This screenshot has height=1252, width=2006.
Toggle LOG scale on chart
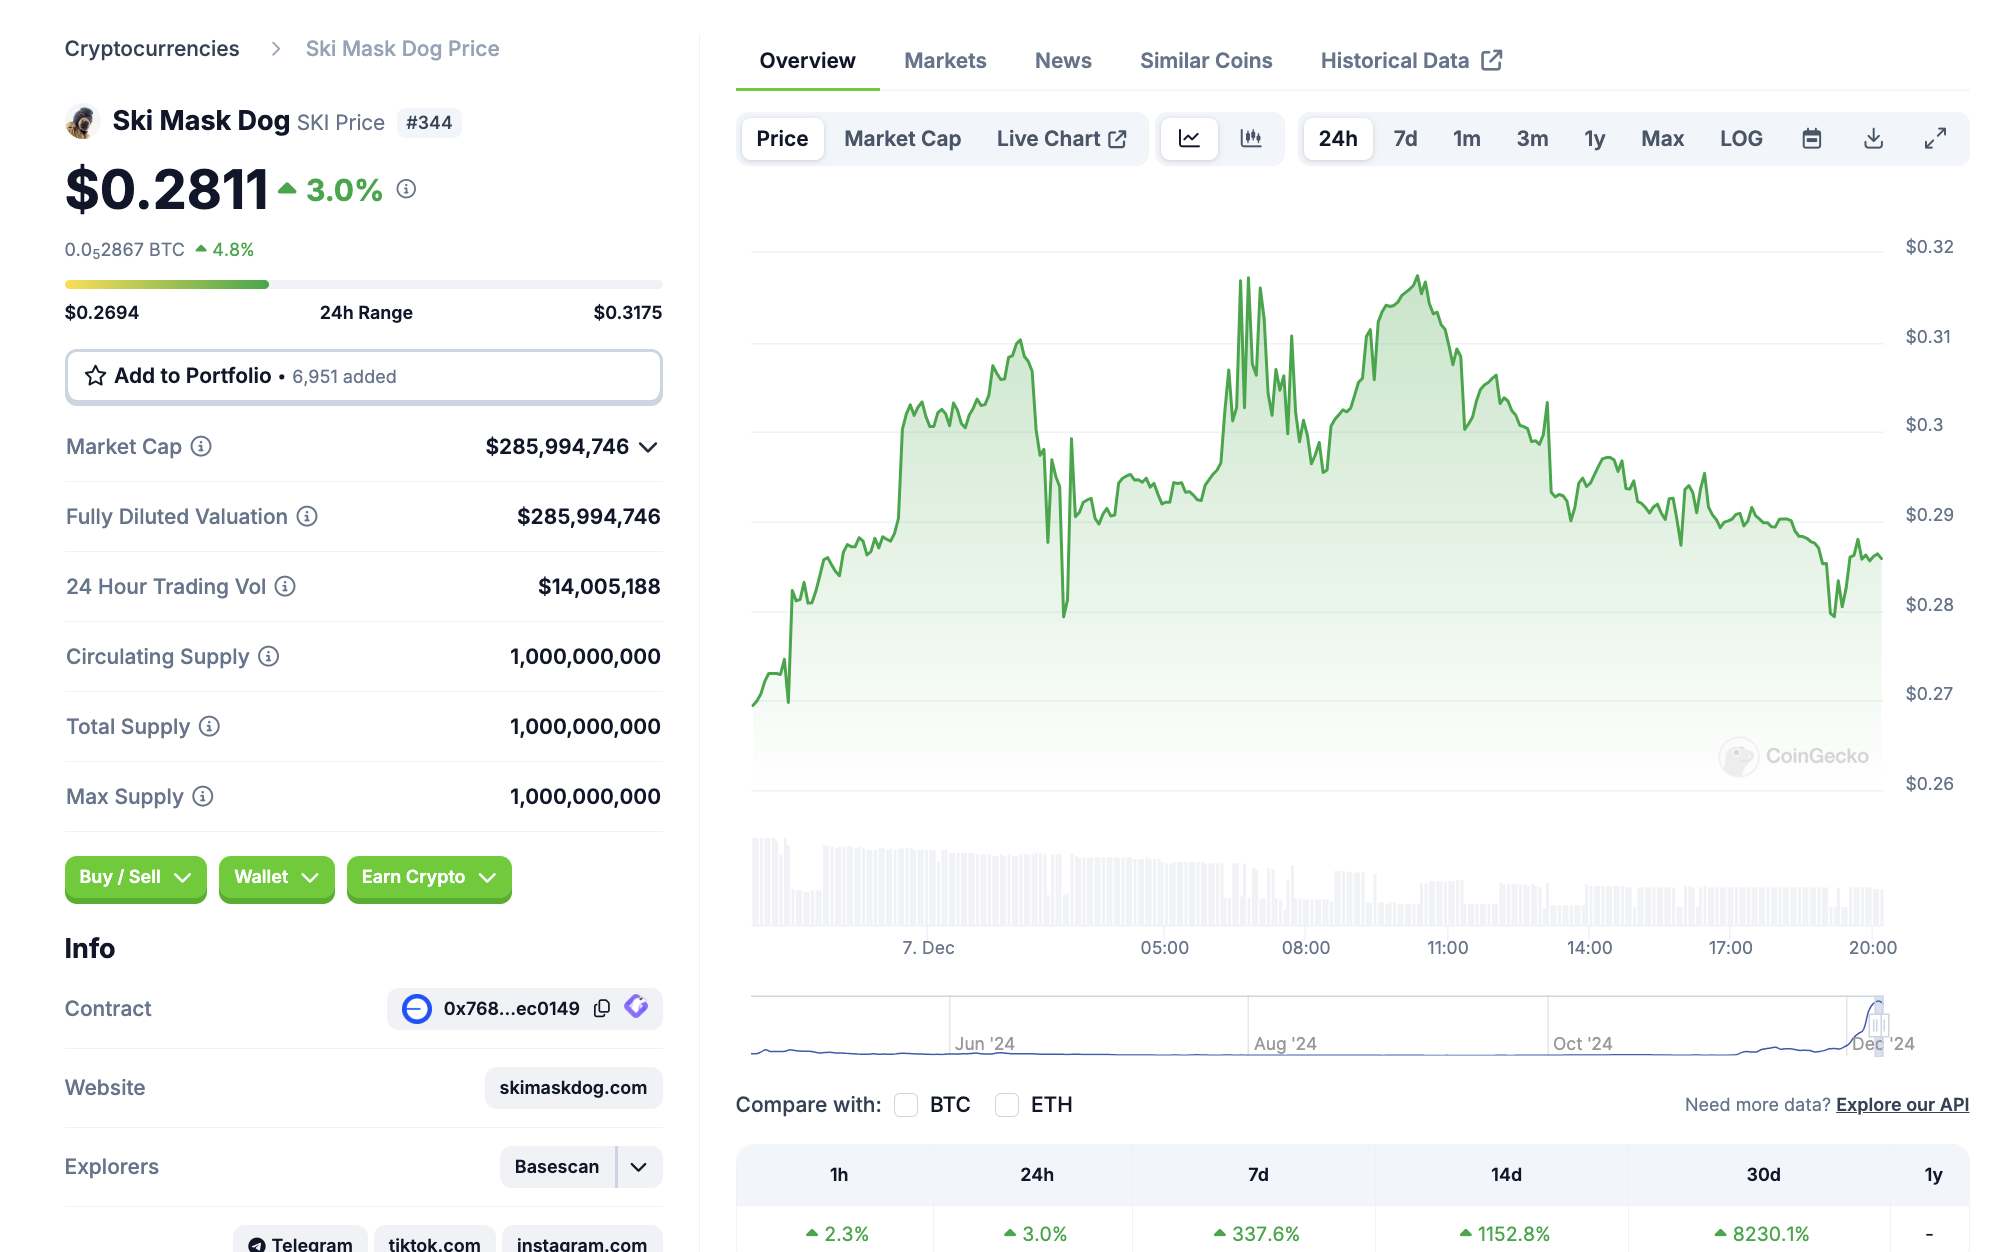1740,139
